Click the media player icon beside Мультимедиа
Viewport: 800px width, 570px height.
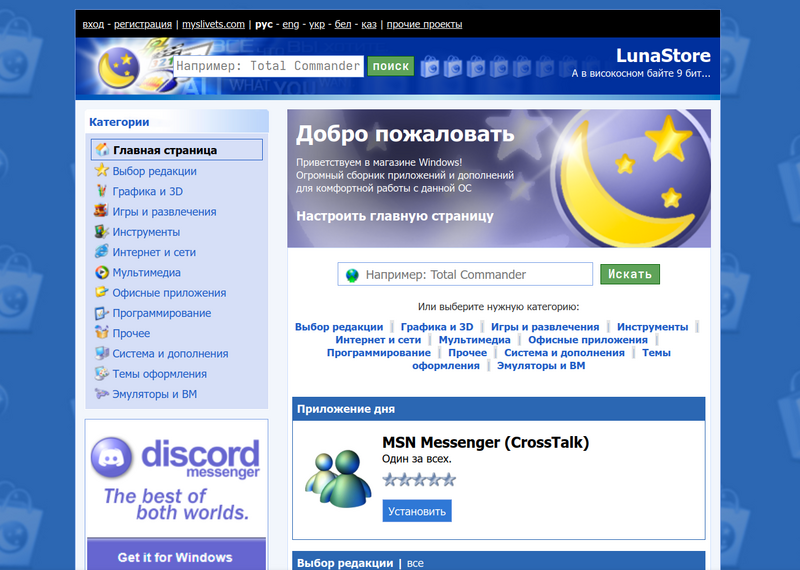tap(102, 272)
